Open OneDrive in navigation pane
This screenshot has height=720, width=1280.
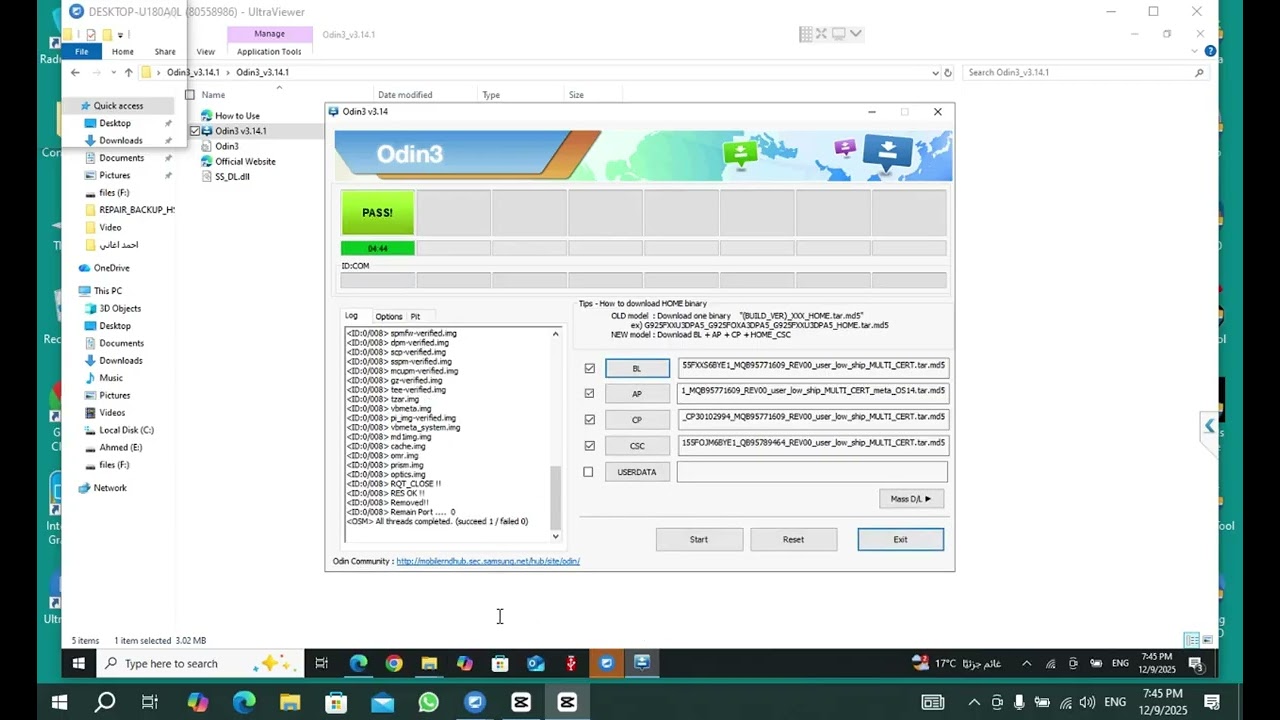(111, 268)
